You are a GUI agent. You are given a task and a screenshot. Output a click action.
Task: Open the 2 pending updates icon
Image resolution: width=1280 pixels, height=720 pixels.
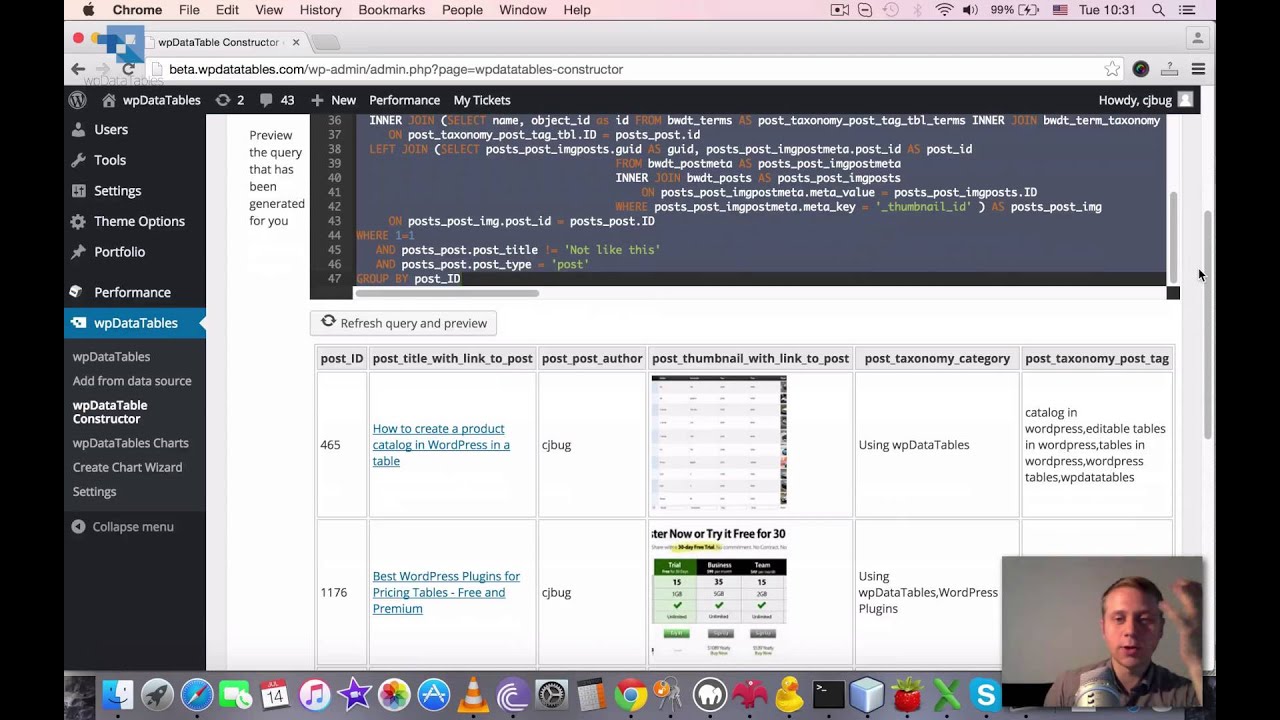click(230, 100)
